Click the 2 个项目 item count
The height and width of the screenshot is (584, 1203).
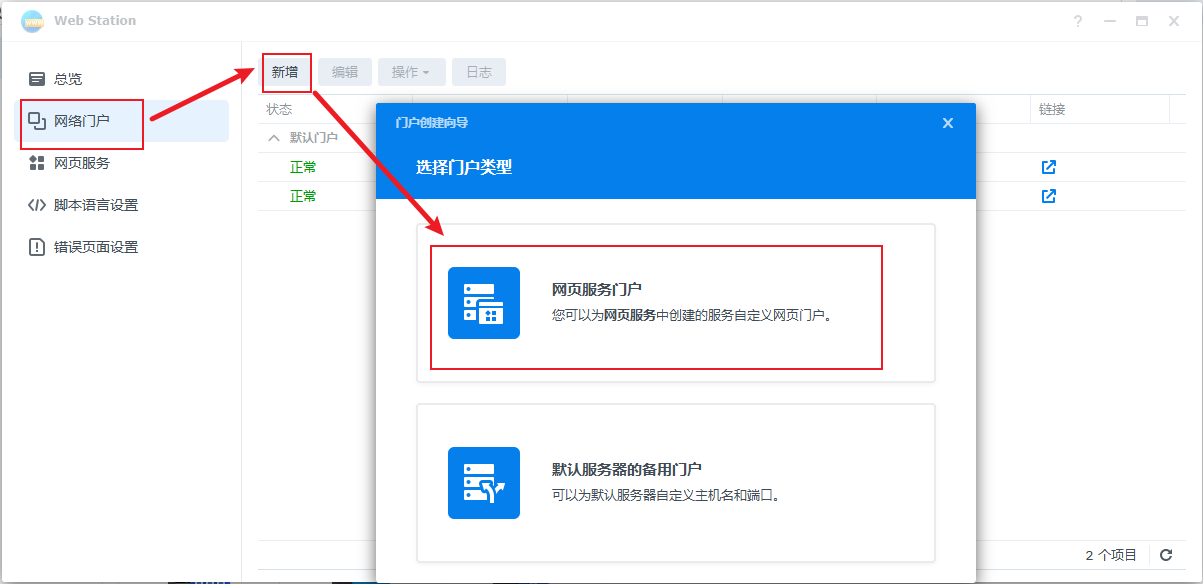coord(1111,555)
